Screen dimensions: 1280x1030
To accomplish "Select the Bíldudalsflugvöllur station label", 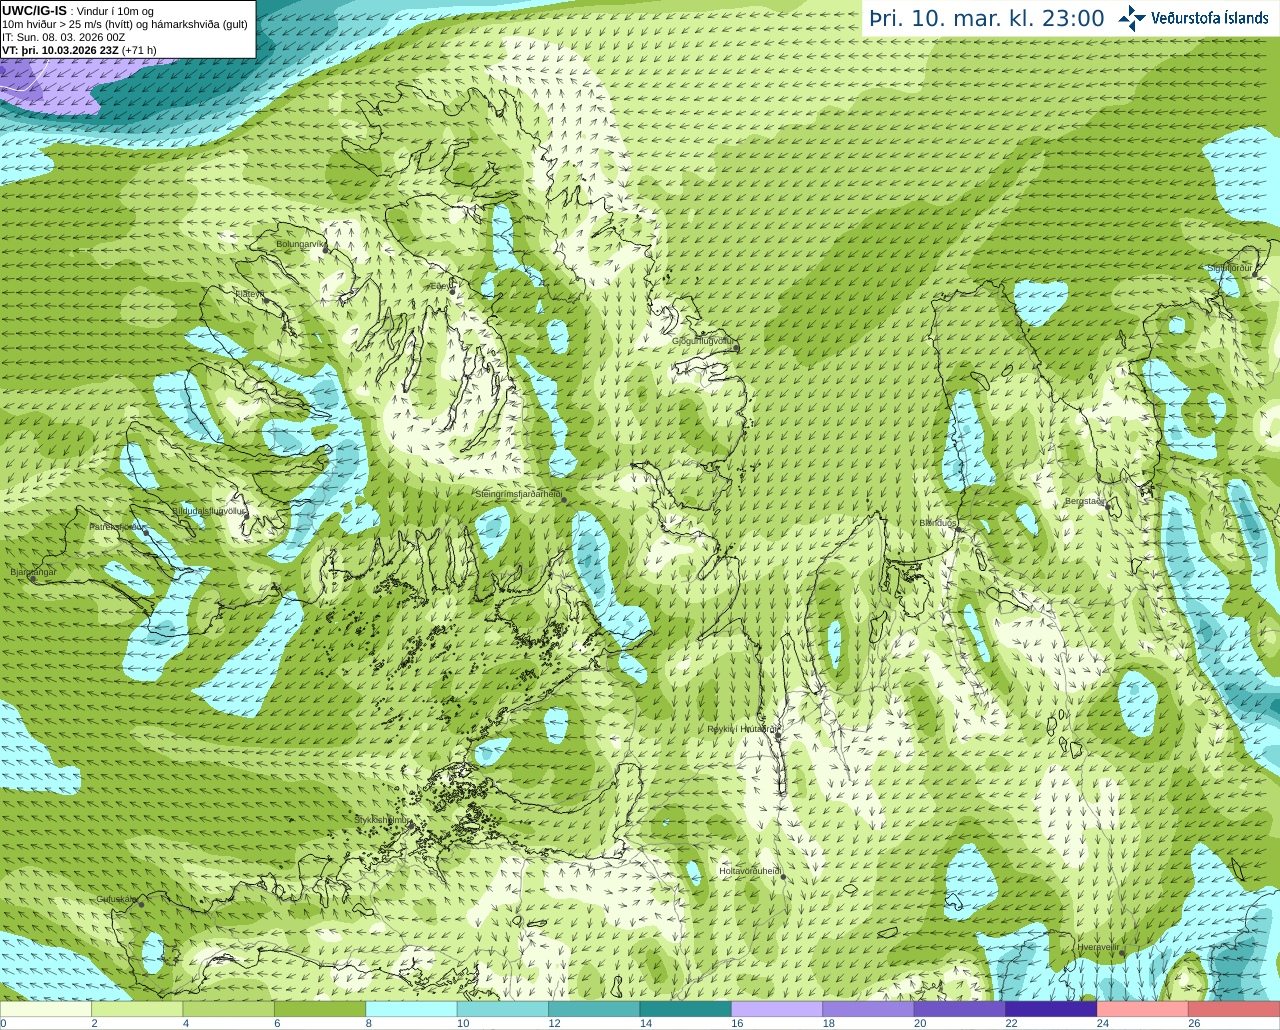I will click(x=209, y=510).
